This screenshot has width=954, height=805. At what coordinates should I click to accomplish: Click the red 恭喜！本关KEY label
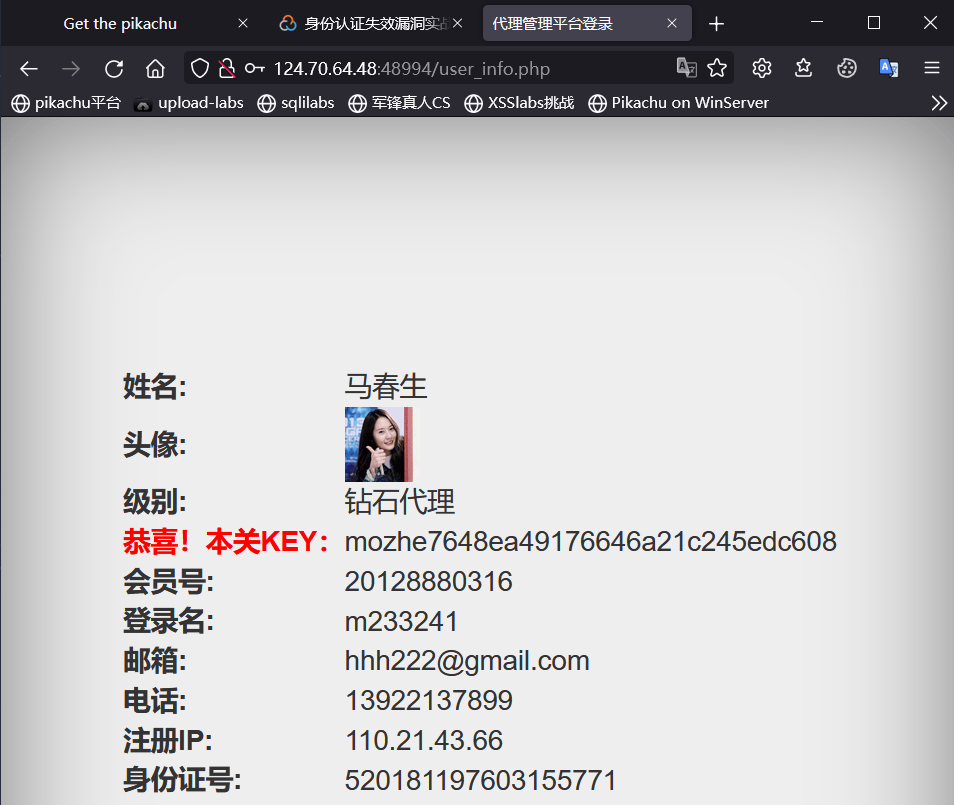point(226,542)
